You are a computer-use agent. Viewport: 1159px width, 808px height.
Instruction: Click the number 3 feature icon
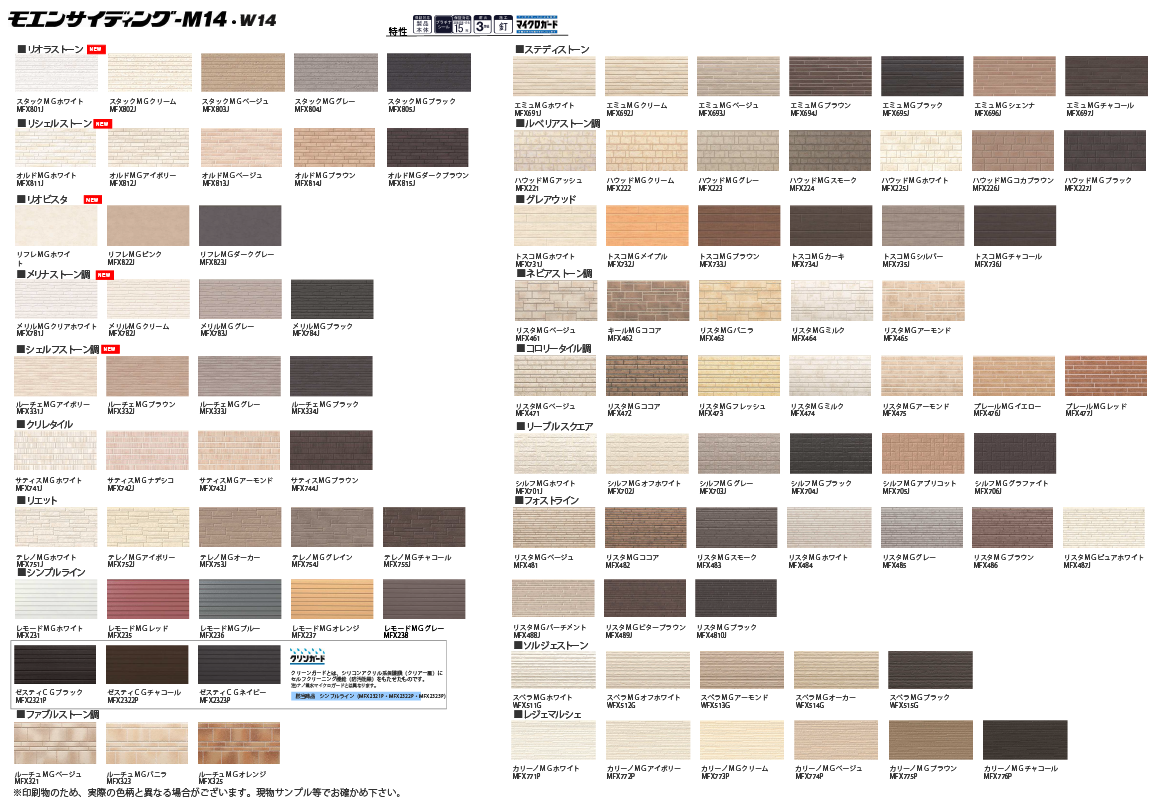coord(482,25)
